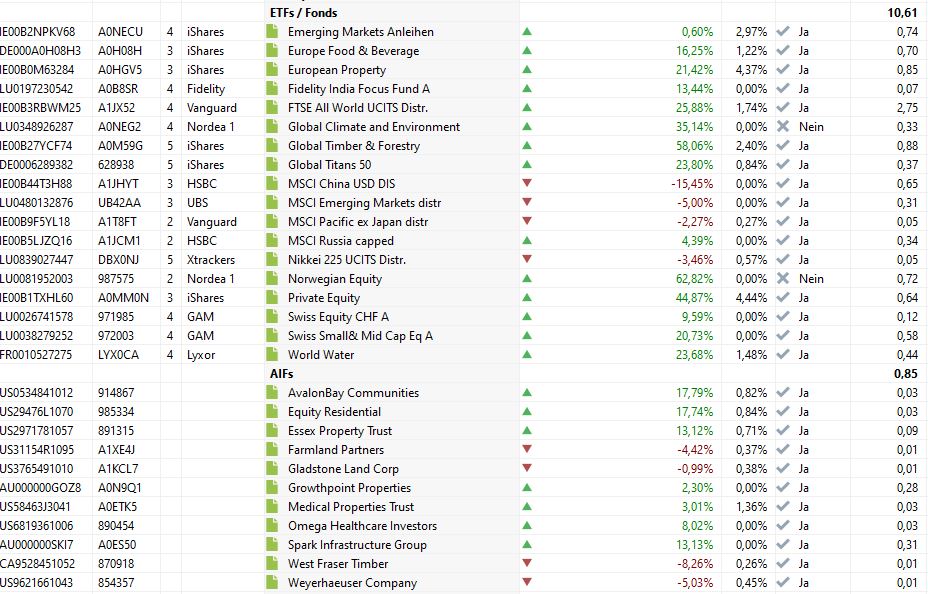
Task: Open the FTSE All World UCITS Distr. entry
Action: [357, 108]
